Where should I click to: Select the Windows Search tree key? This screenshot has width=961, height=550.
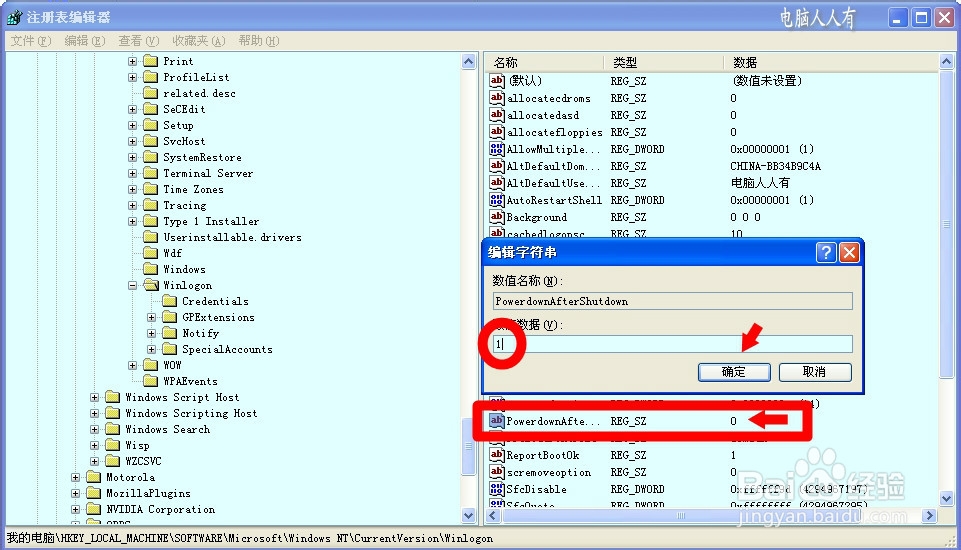(x=167, y=429)
